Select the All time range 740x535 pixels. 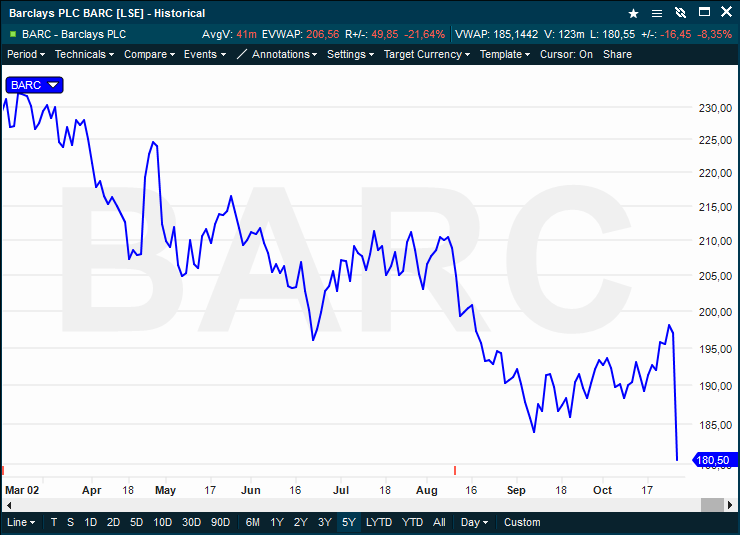coord(439,522)
